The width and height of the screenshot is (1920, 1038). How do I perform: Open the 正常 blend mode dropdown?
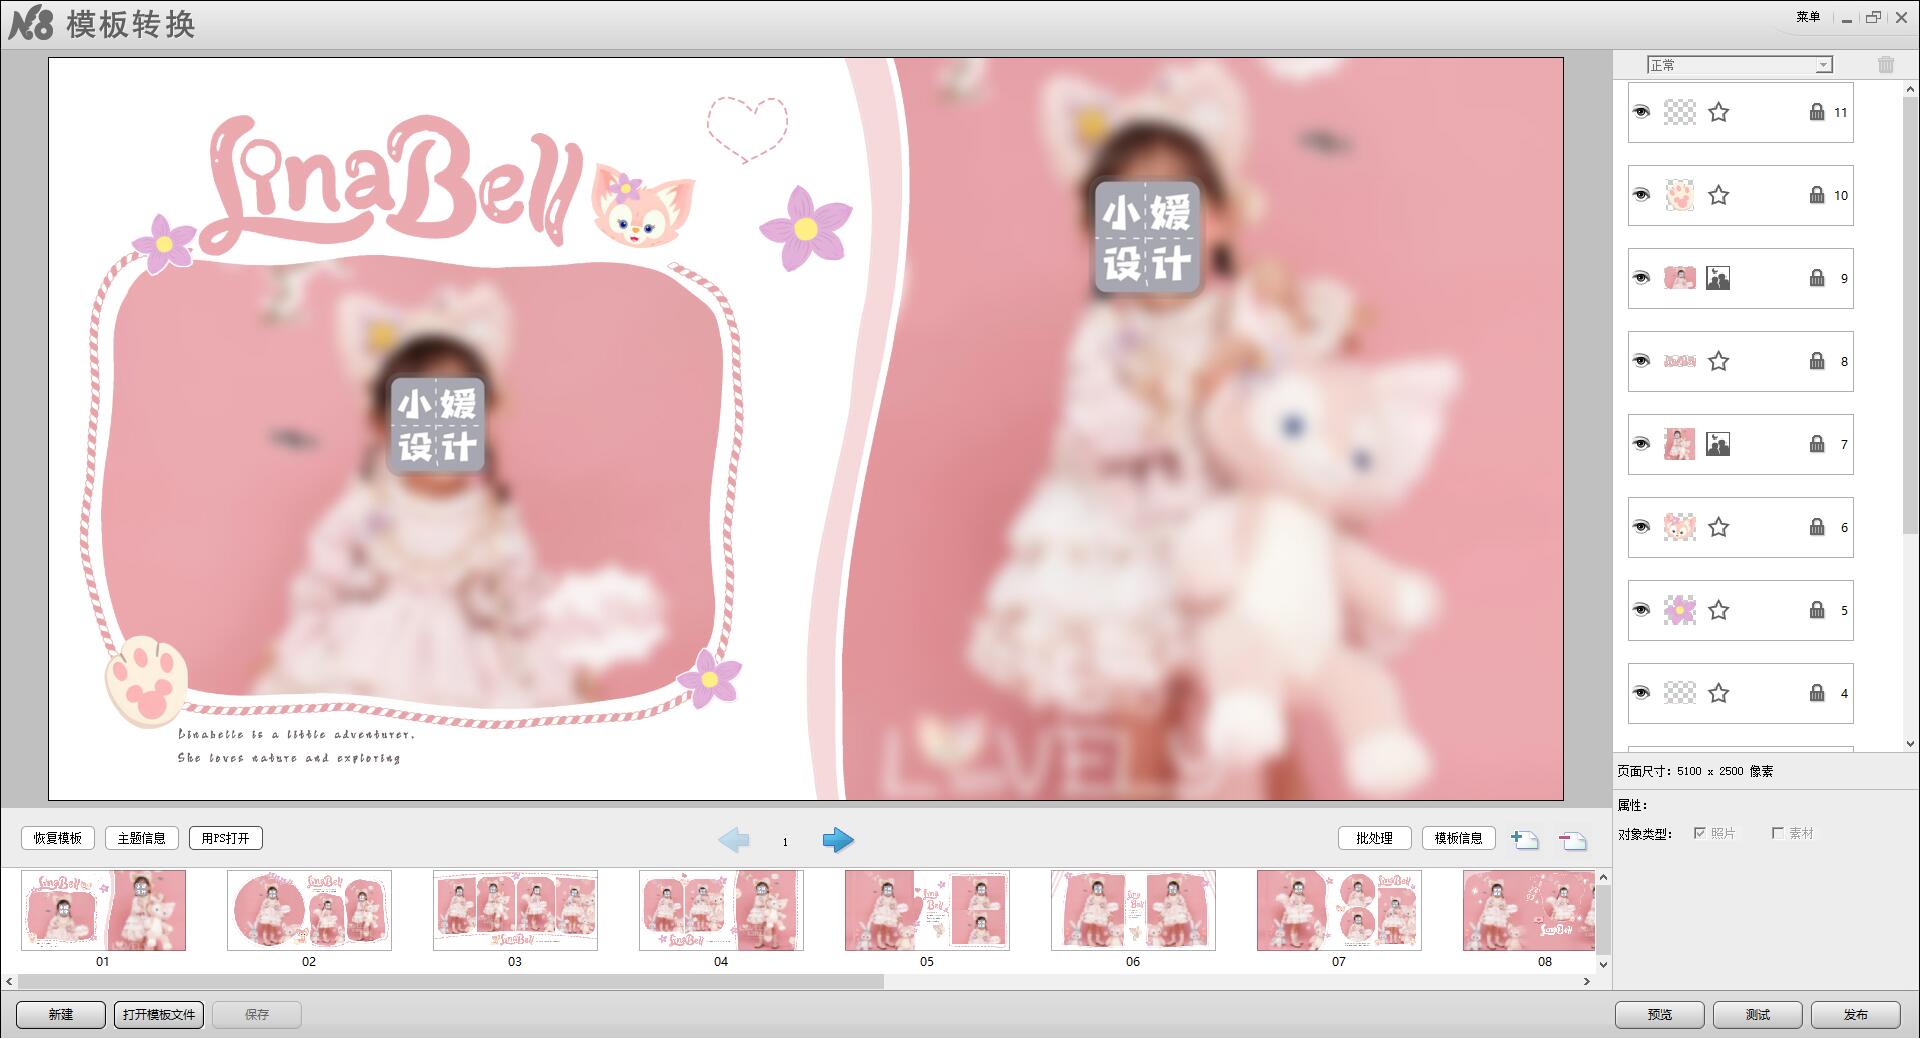click(x=1739, y=65)
